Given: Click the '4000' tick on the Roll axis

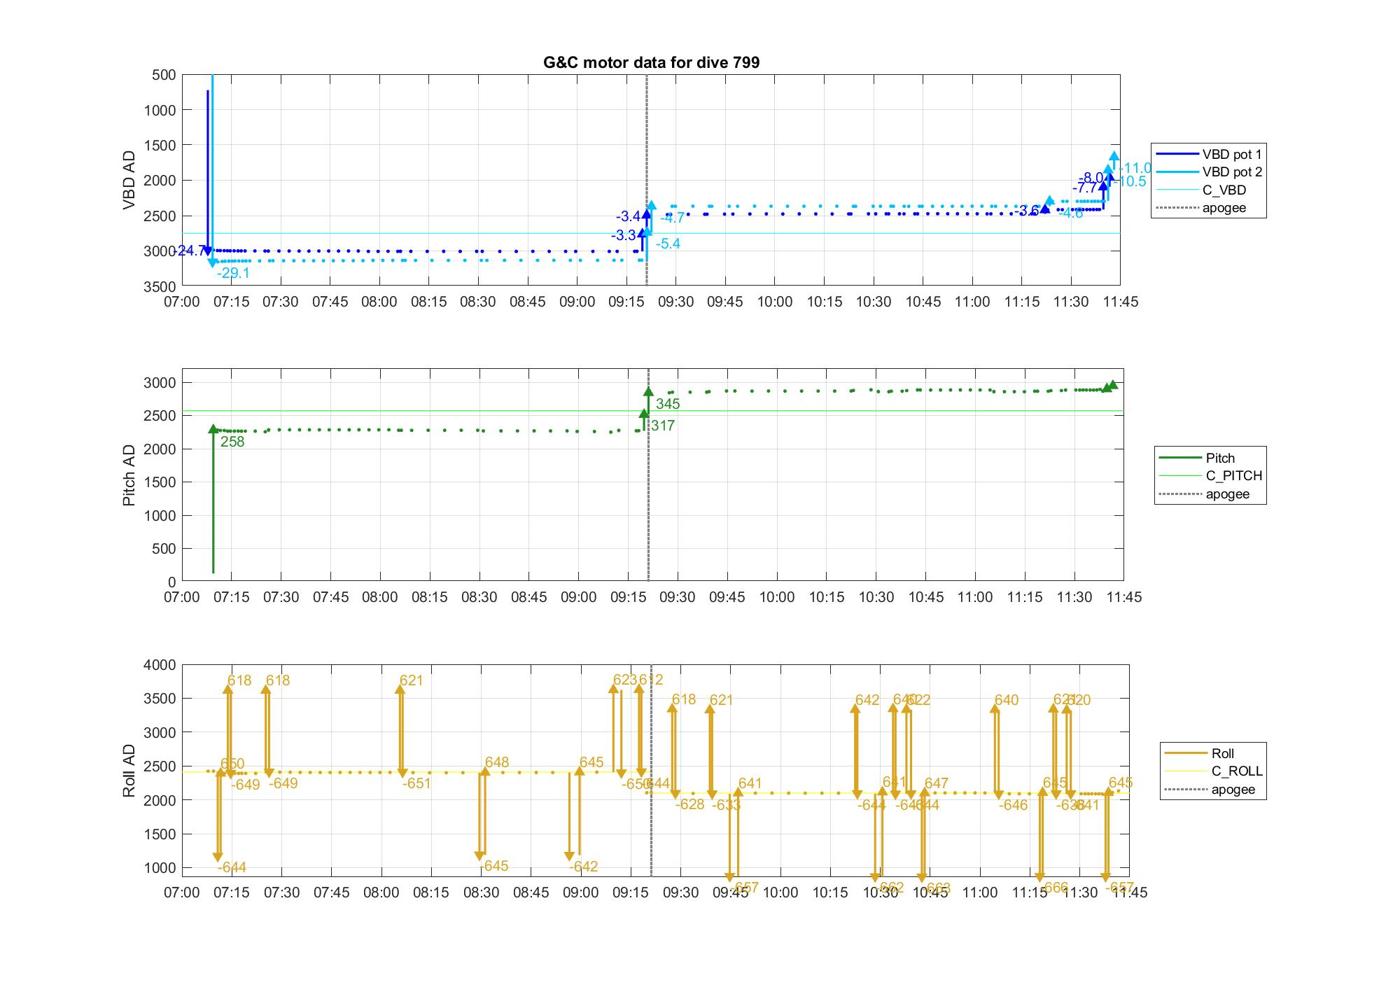Looking at the screenshot, I should point(160,665).
